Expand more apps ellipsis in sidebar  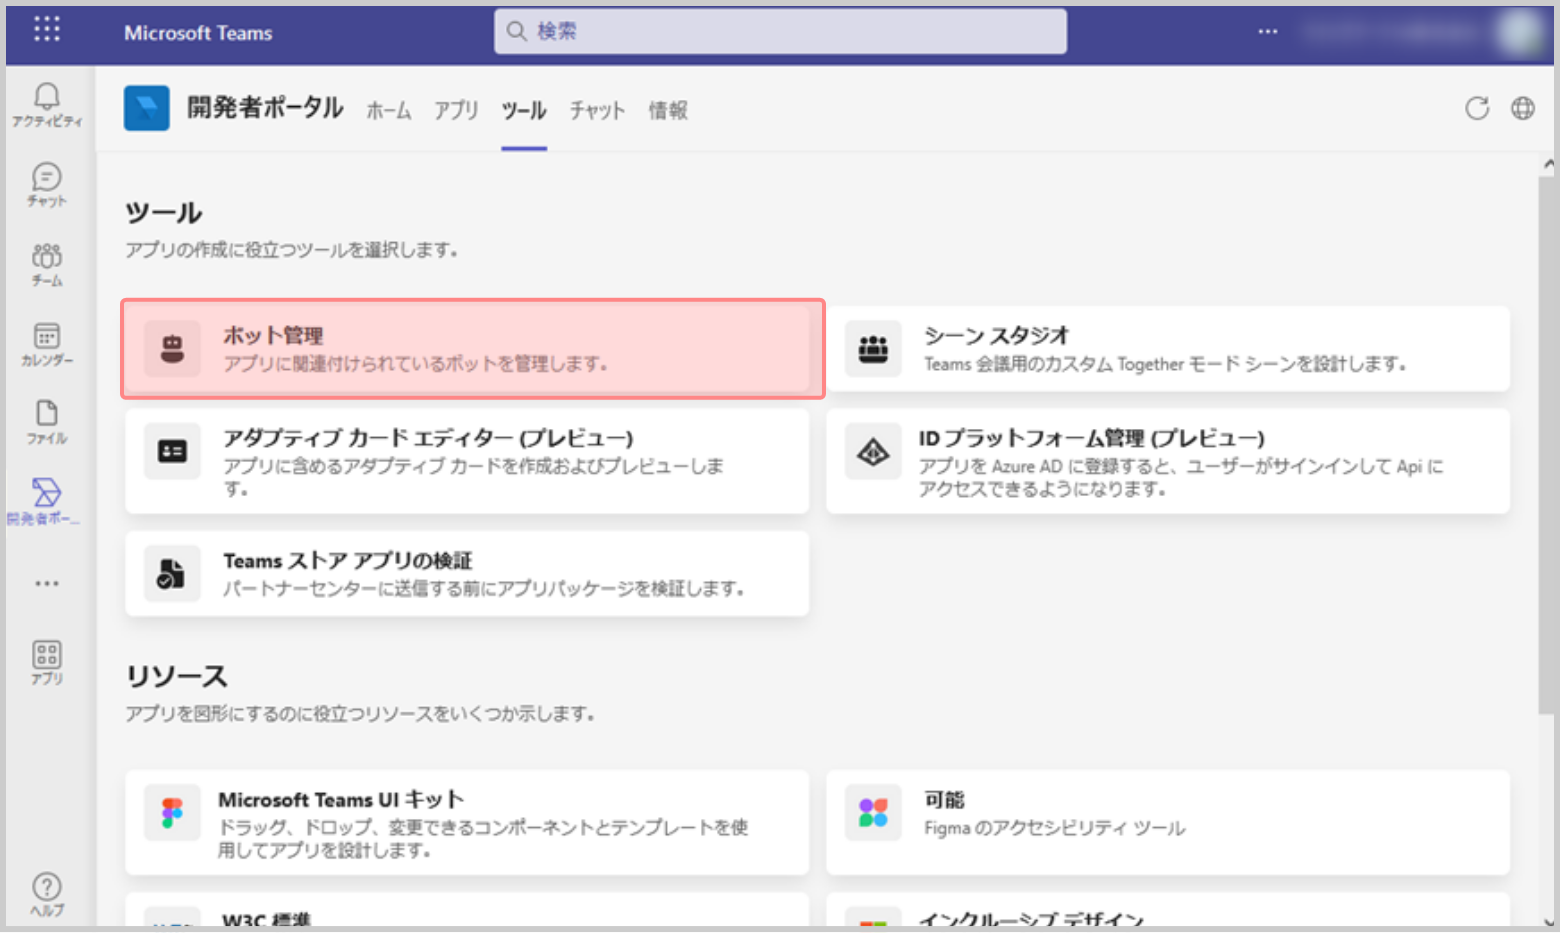point(46,583)
